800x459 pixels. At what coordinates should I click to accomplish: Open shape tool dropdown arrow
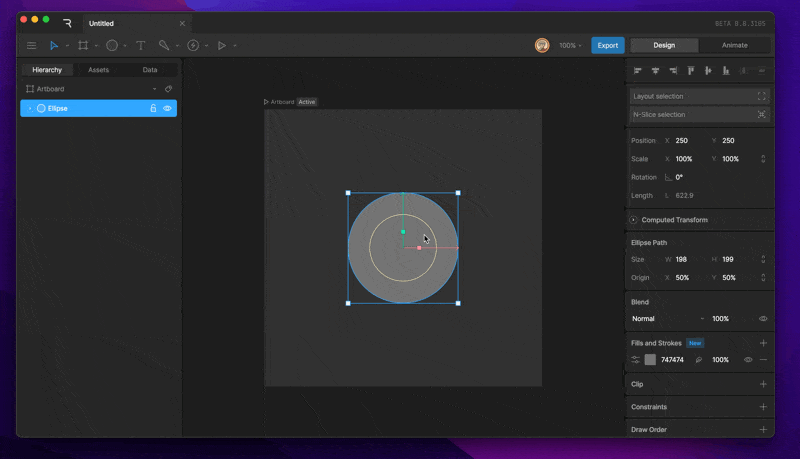pyautogui.click(x=125, y=46)
